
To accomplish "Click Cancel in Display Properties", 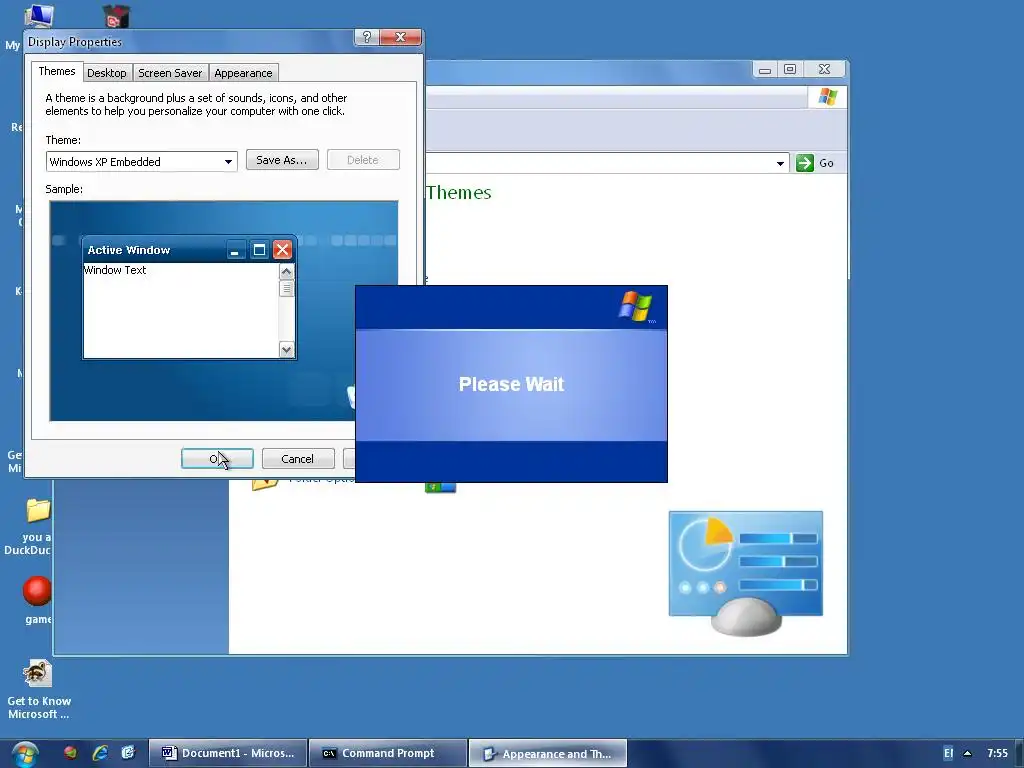I will click(x=298, y=459).
